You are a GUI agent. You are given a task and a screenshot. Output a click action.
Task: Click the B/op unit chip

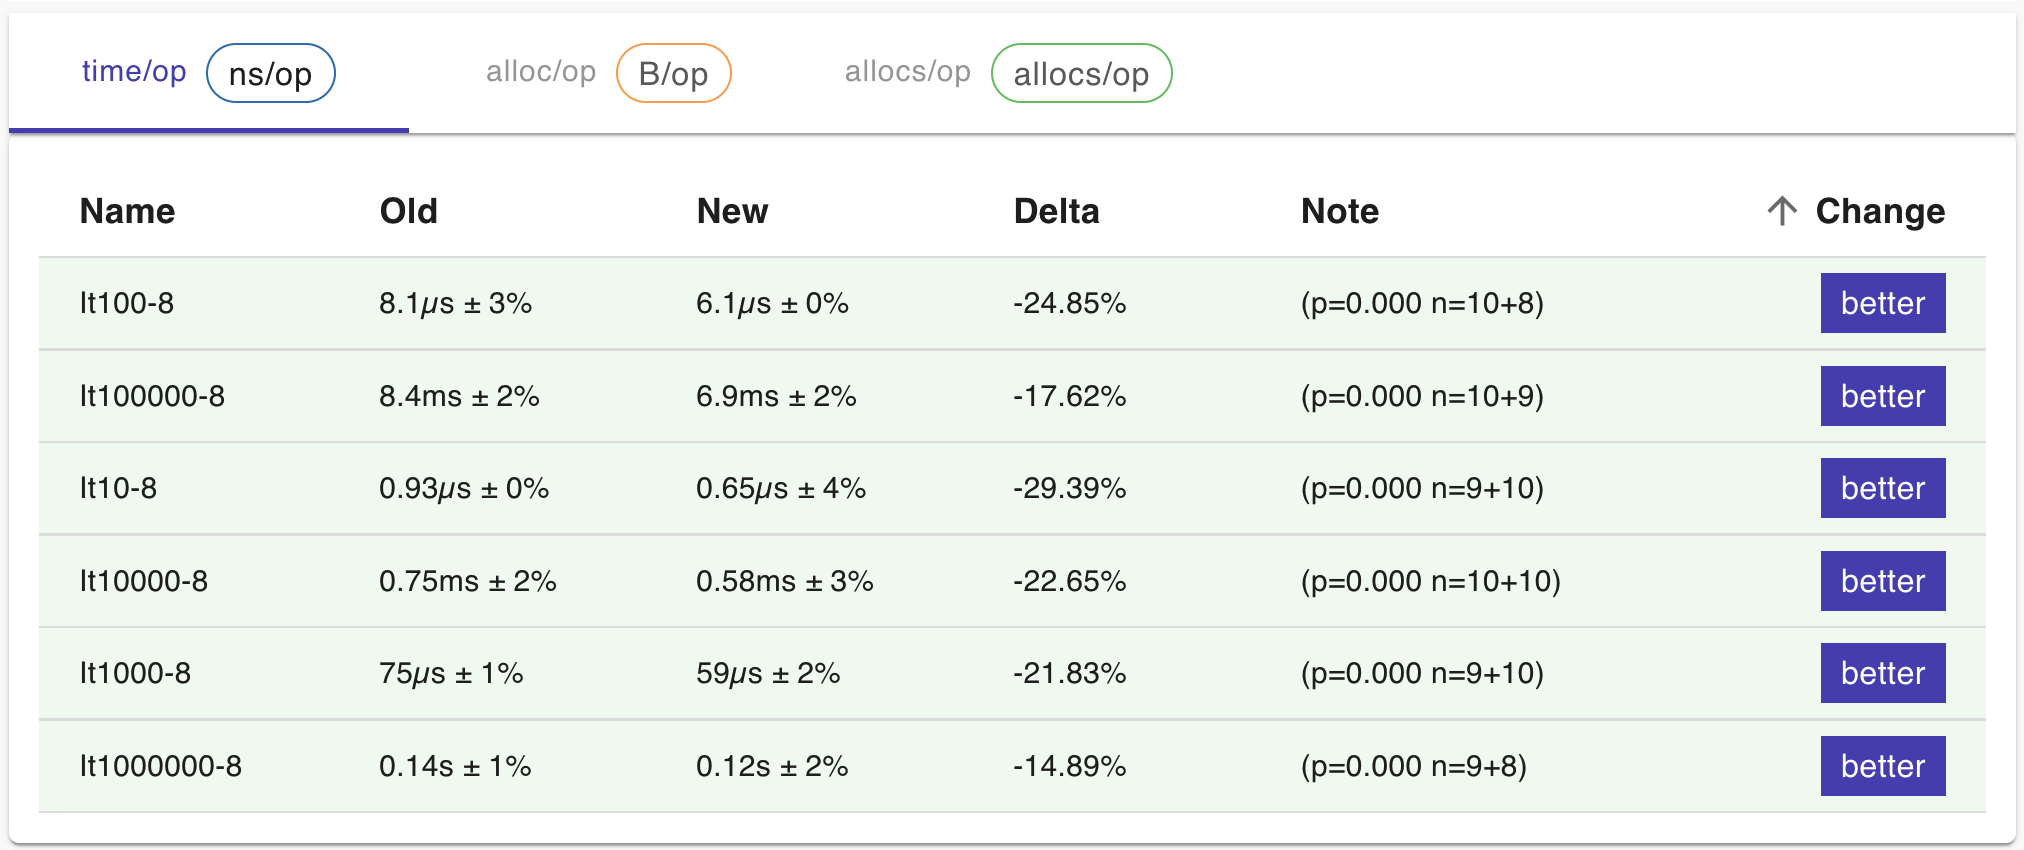pyautogui.click(x=673, y=74)
